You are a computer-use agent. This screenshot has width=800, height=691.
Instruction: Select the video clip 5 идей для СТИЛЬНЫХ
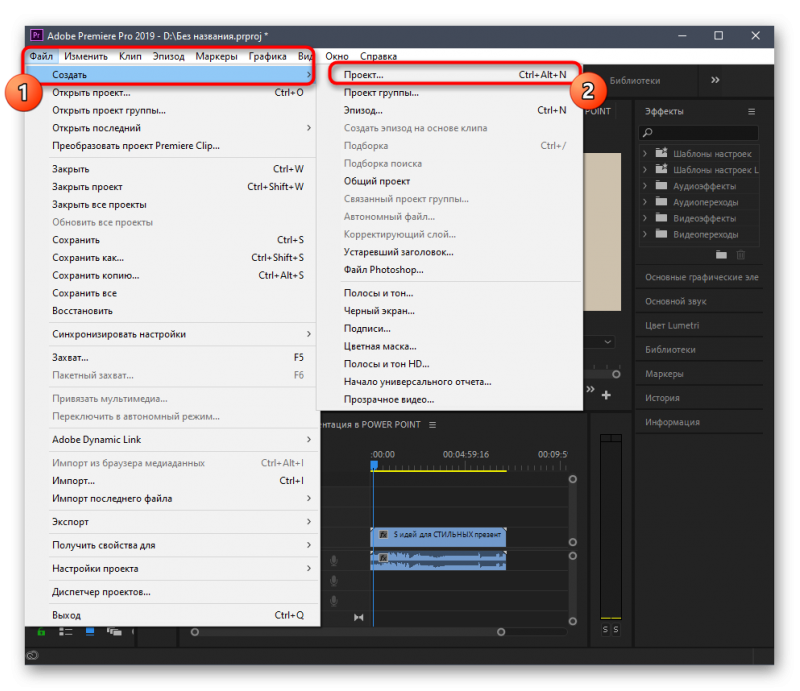click(438, 536)
